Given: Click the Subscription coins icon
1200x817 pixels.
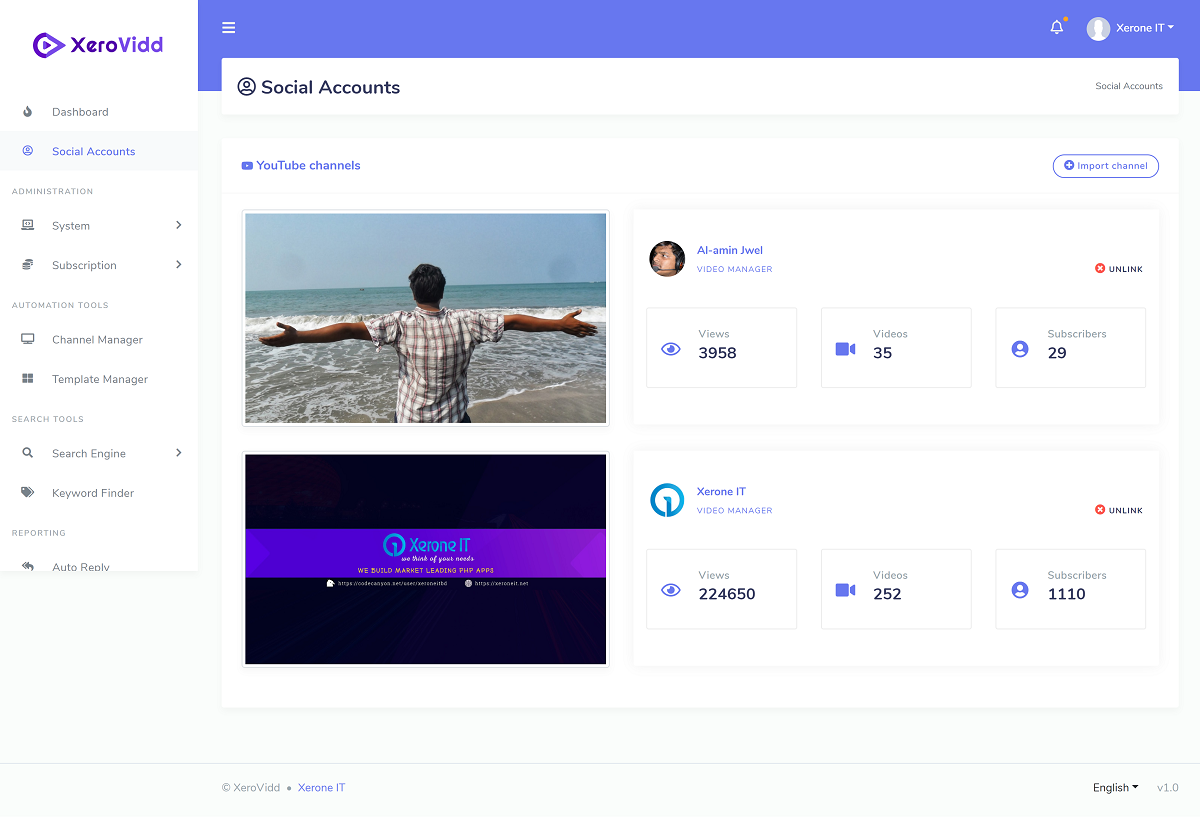Looking at the screenshot, I should [x=28, y=265].
